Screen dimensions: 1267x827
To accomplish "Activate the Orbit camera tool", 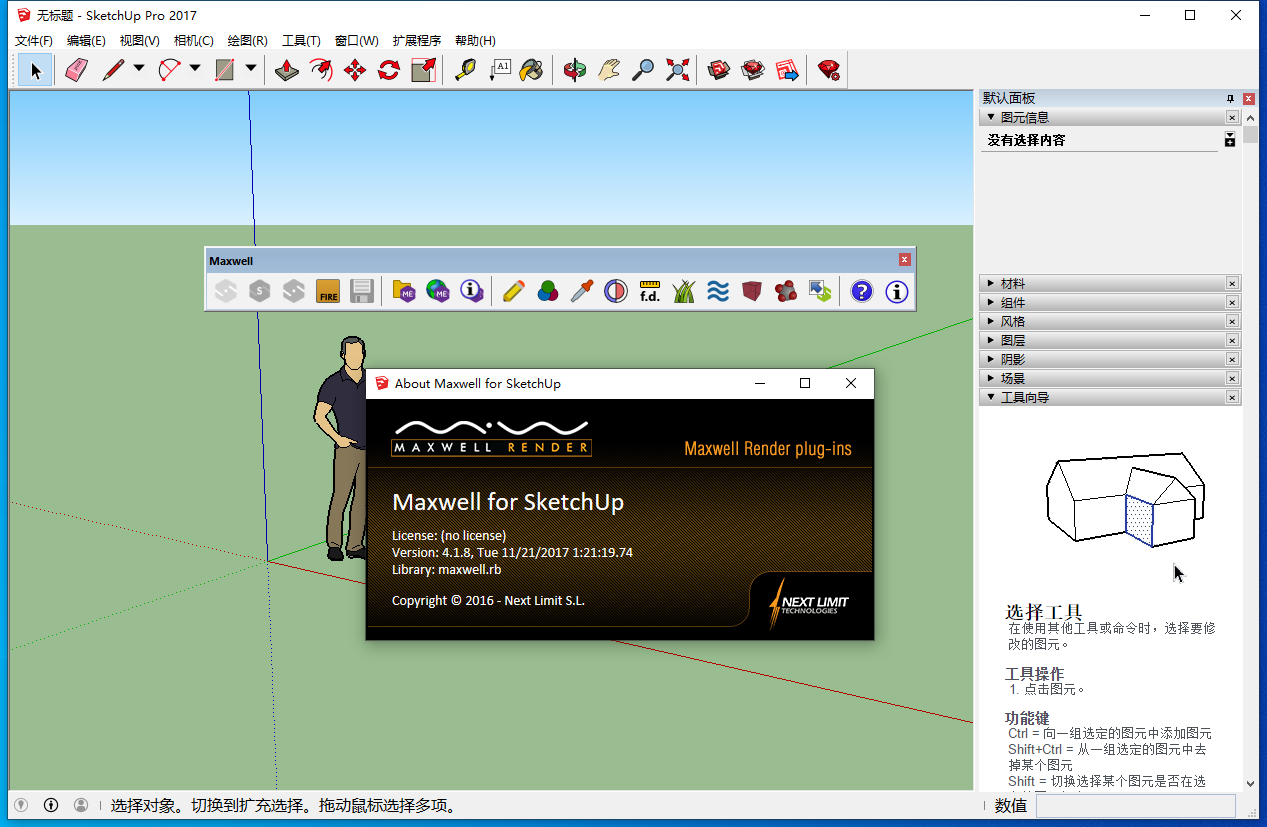I will [x=575, y=70].
